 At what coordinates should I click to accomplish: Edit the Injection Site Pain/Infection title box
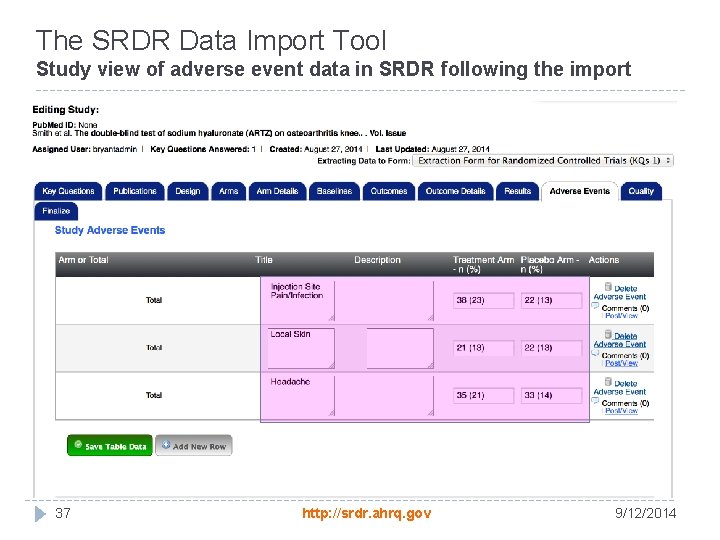tap(301, 301)
